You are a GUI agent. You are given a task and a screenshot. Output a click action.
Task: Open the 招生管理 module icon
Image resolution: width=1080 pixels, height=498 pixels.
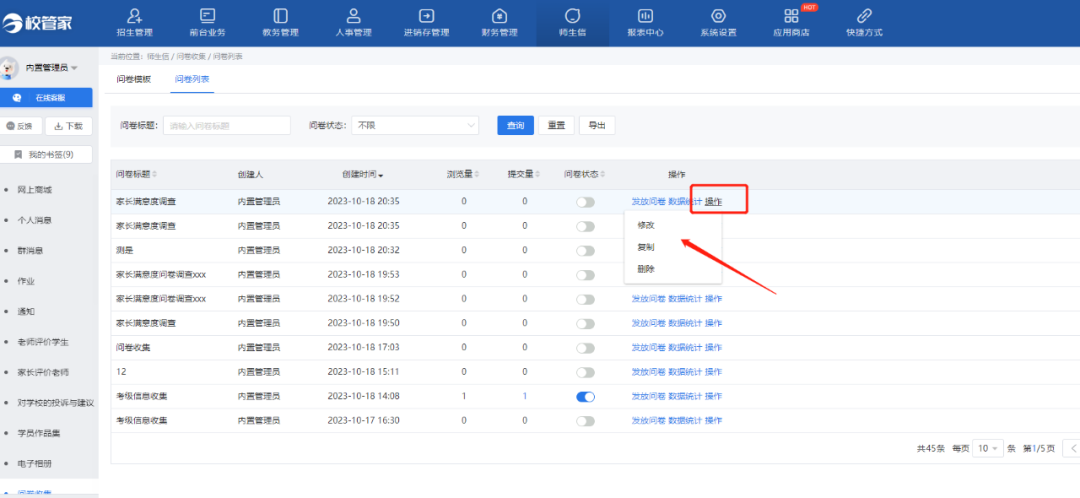(134, 16)
